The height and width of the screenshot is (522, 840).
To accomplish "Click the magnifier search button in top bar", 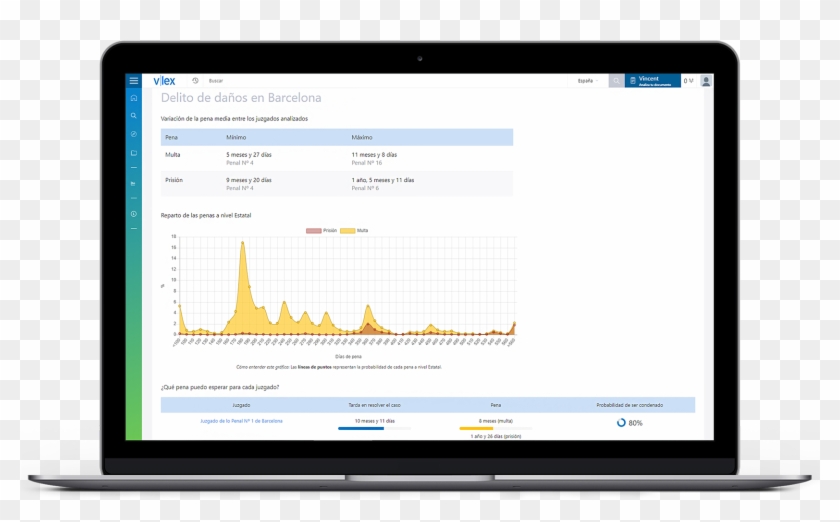I will (x=616, y=80).
